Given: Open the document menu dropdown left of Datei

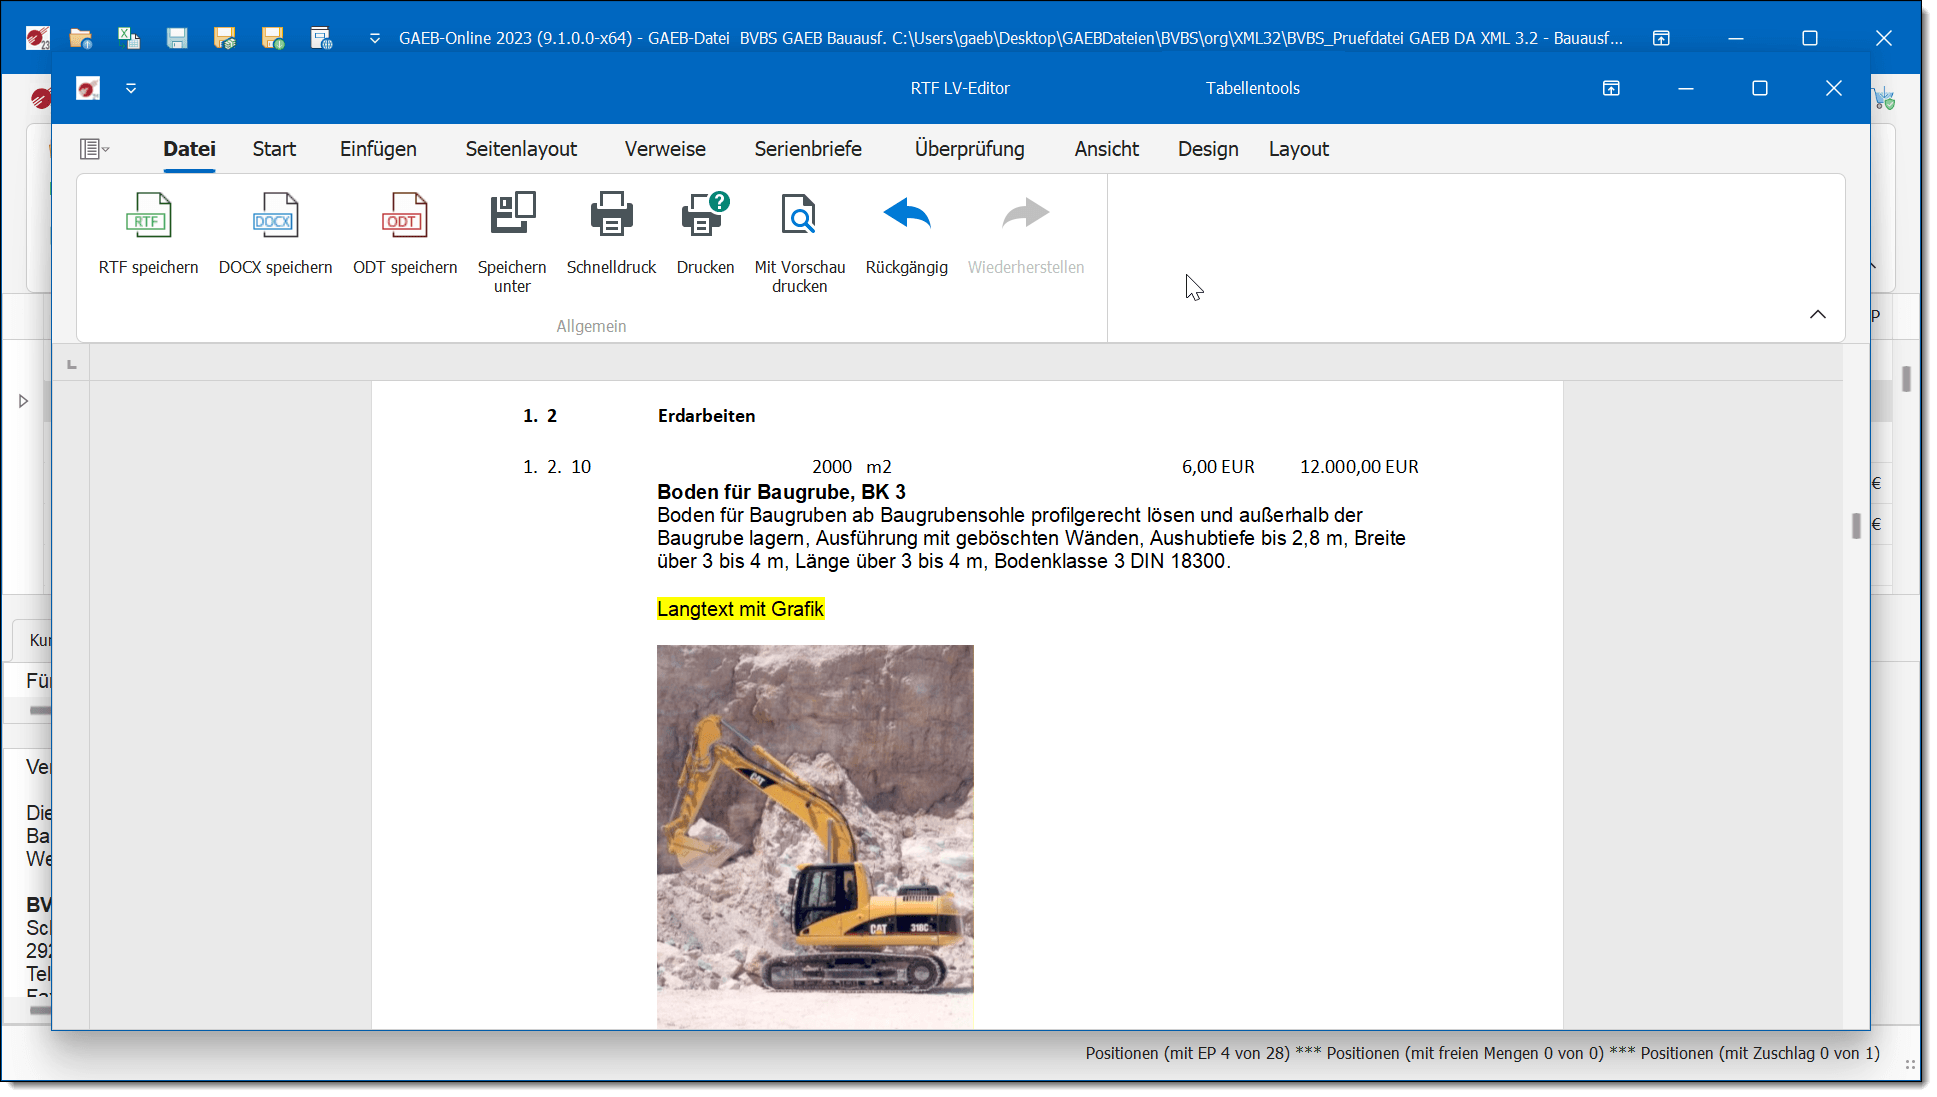Looking at the screenshot, I should [x=94, y=149].
